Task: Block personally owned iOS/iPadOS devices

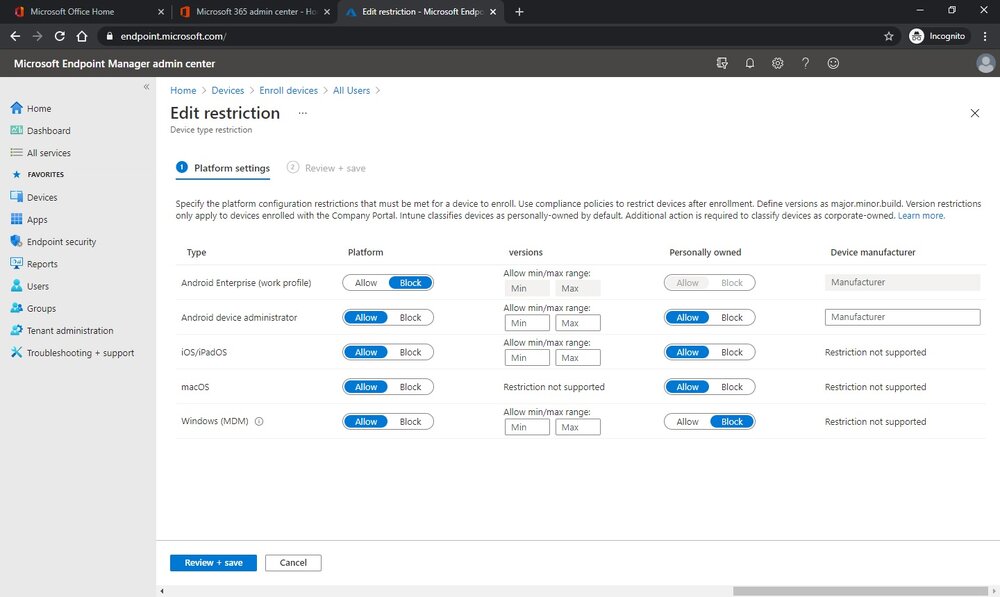Action: tap(732, 352)
